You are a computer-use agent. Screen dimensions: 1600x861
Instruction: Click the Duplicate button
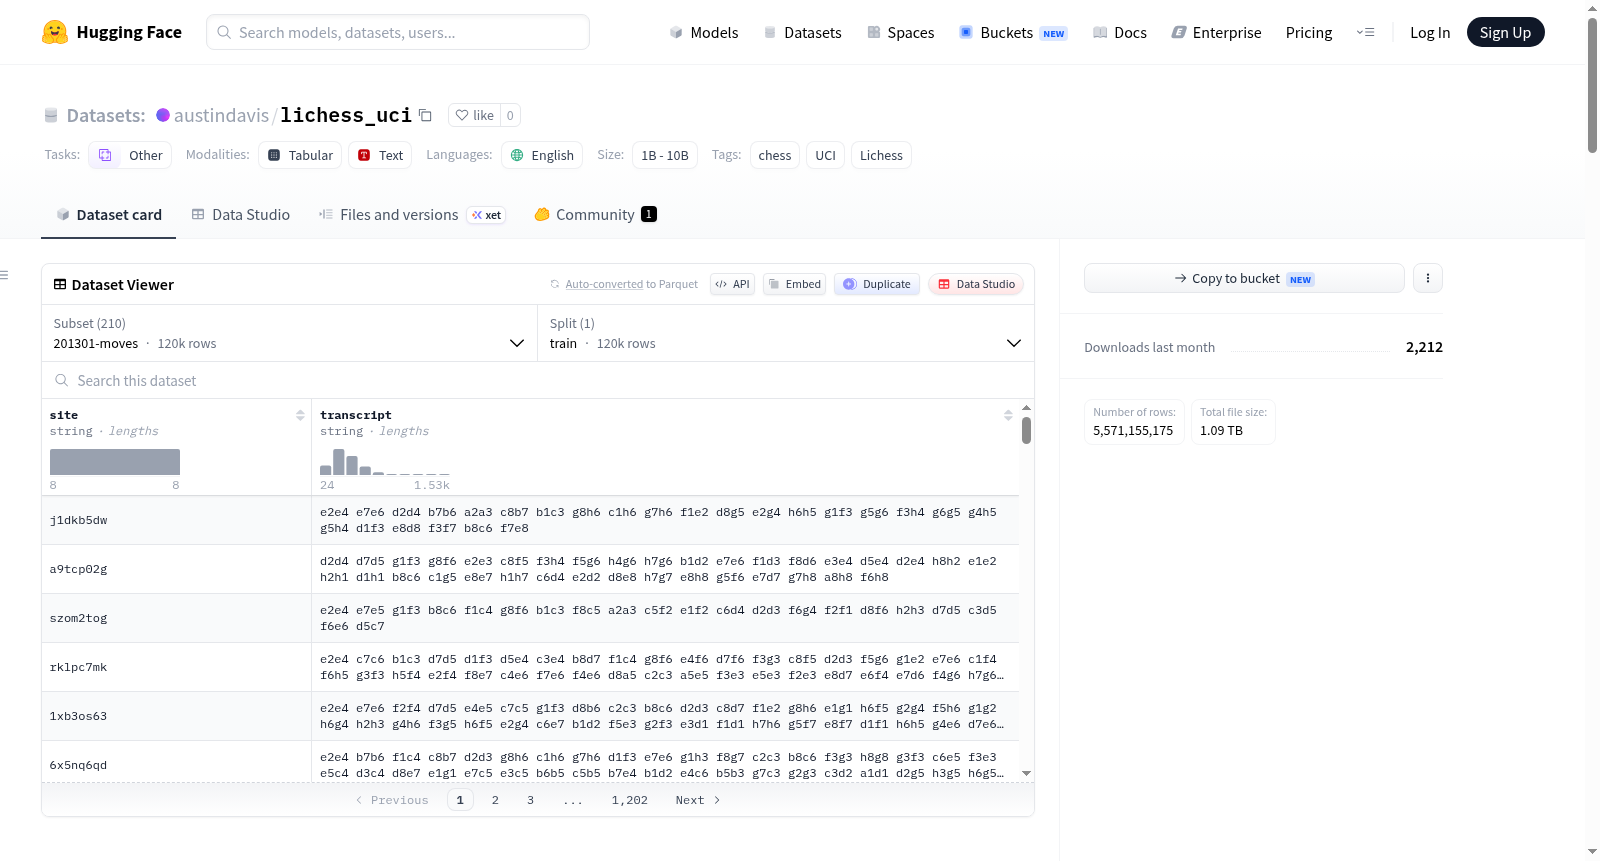point(877,284)
